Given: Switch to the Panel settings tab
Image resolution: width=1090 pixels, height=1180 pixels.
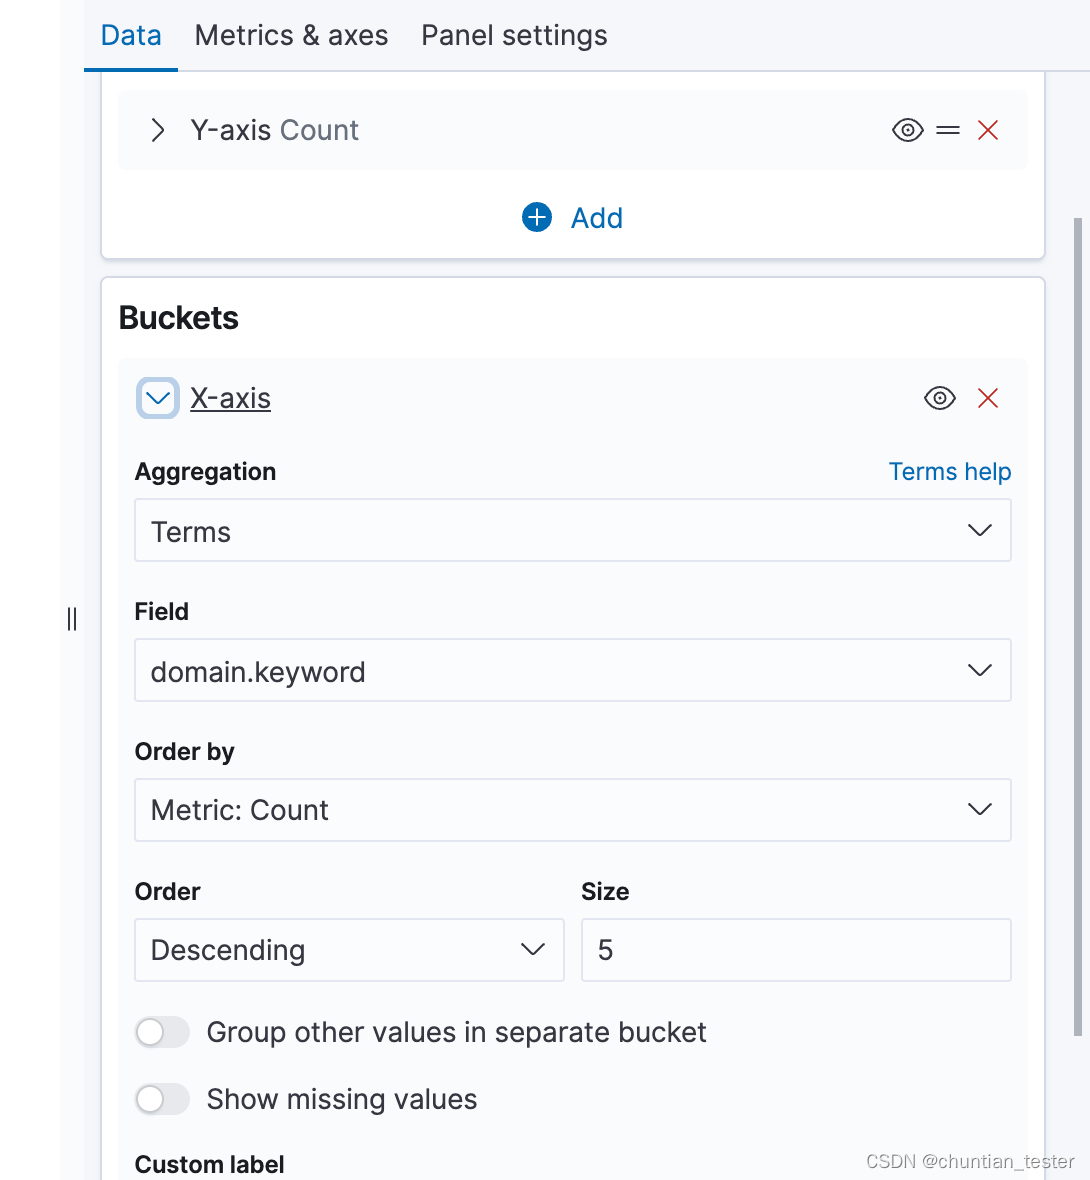Looking at the screenshot, I should [x=514, y=36].
